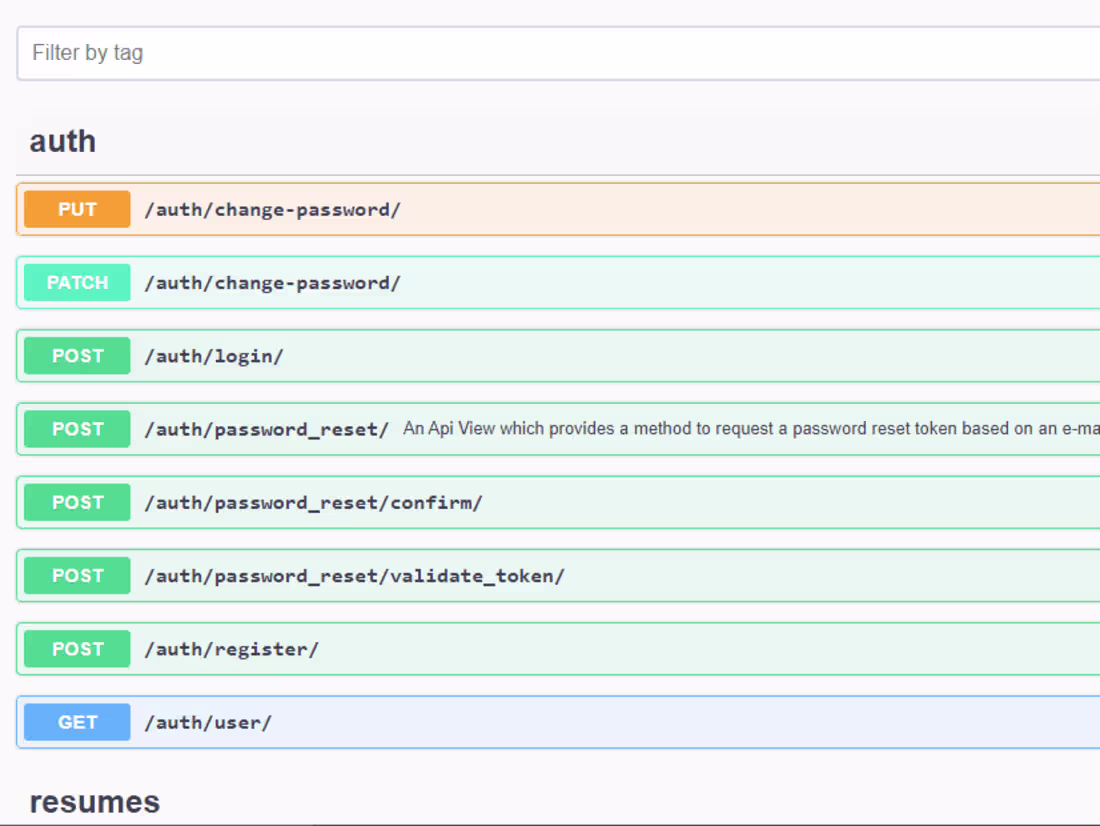Click the /auth/password_reset/ path label

click(267, 429)
